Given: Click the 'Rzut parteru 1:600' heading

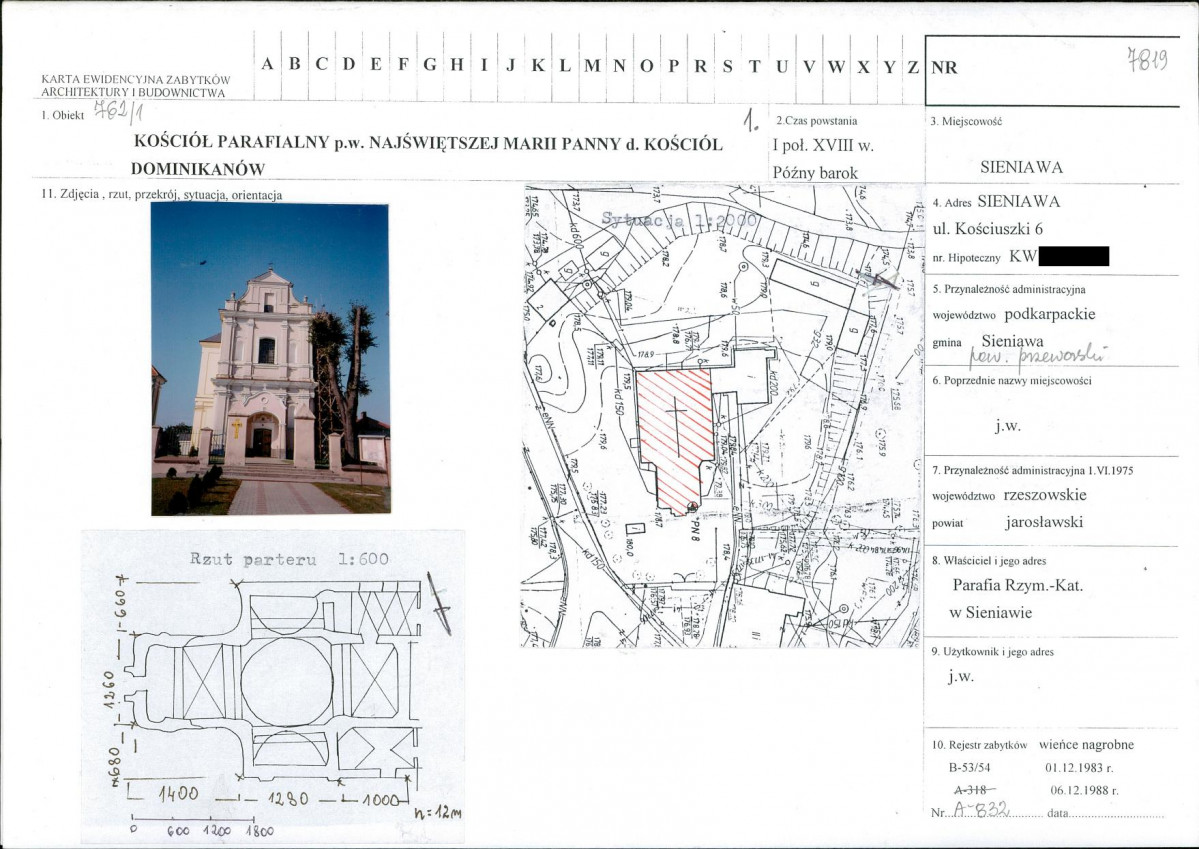Looking at the screenshot, I should pyautogui.click(x=289, y=559).
